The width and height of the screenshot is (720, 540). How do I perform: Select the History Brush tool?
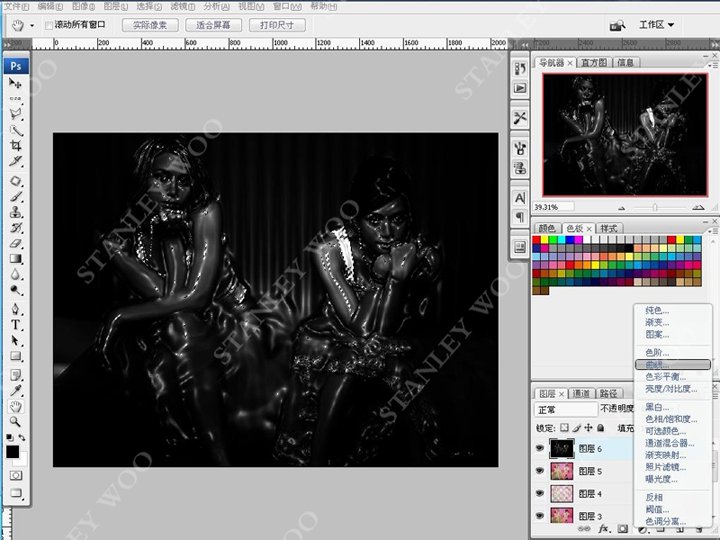tap(16, 228)
